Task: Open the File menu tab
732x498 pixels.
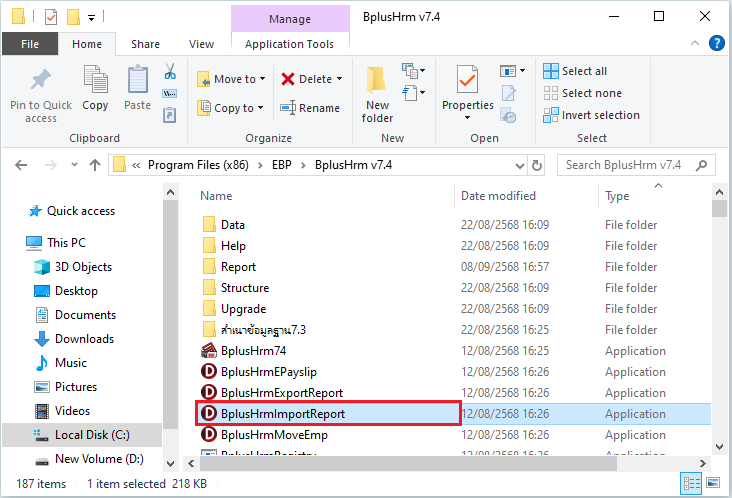Action: (x=30, y=44)
